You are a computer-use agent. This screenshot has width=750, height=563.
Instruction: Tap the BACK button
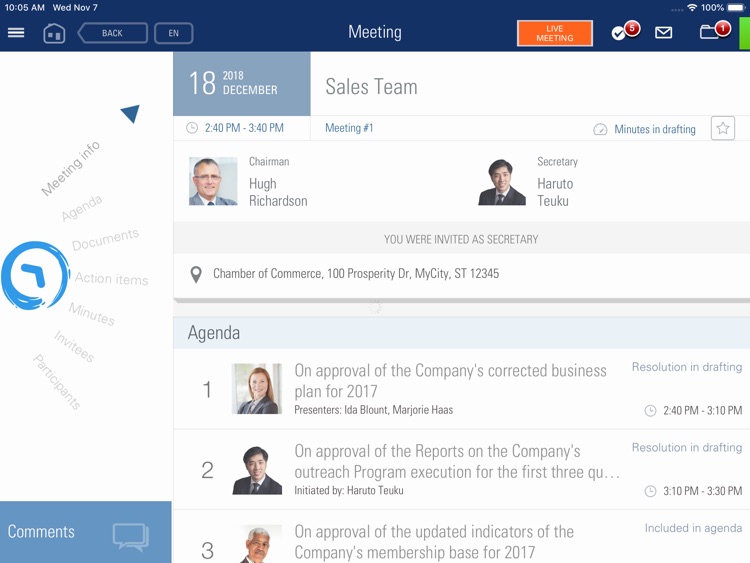(112, 33)
